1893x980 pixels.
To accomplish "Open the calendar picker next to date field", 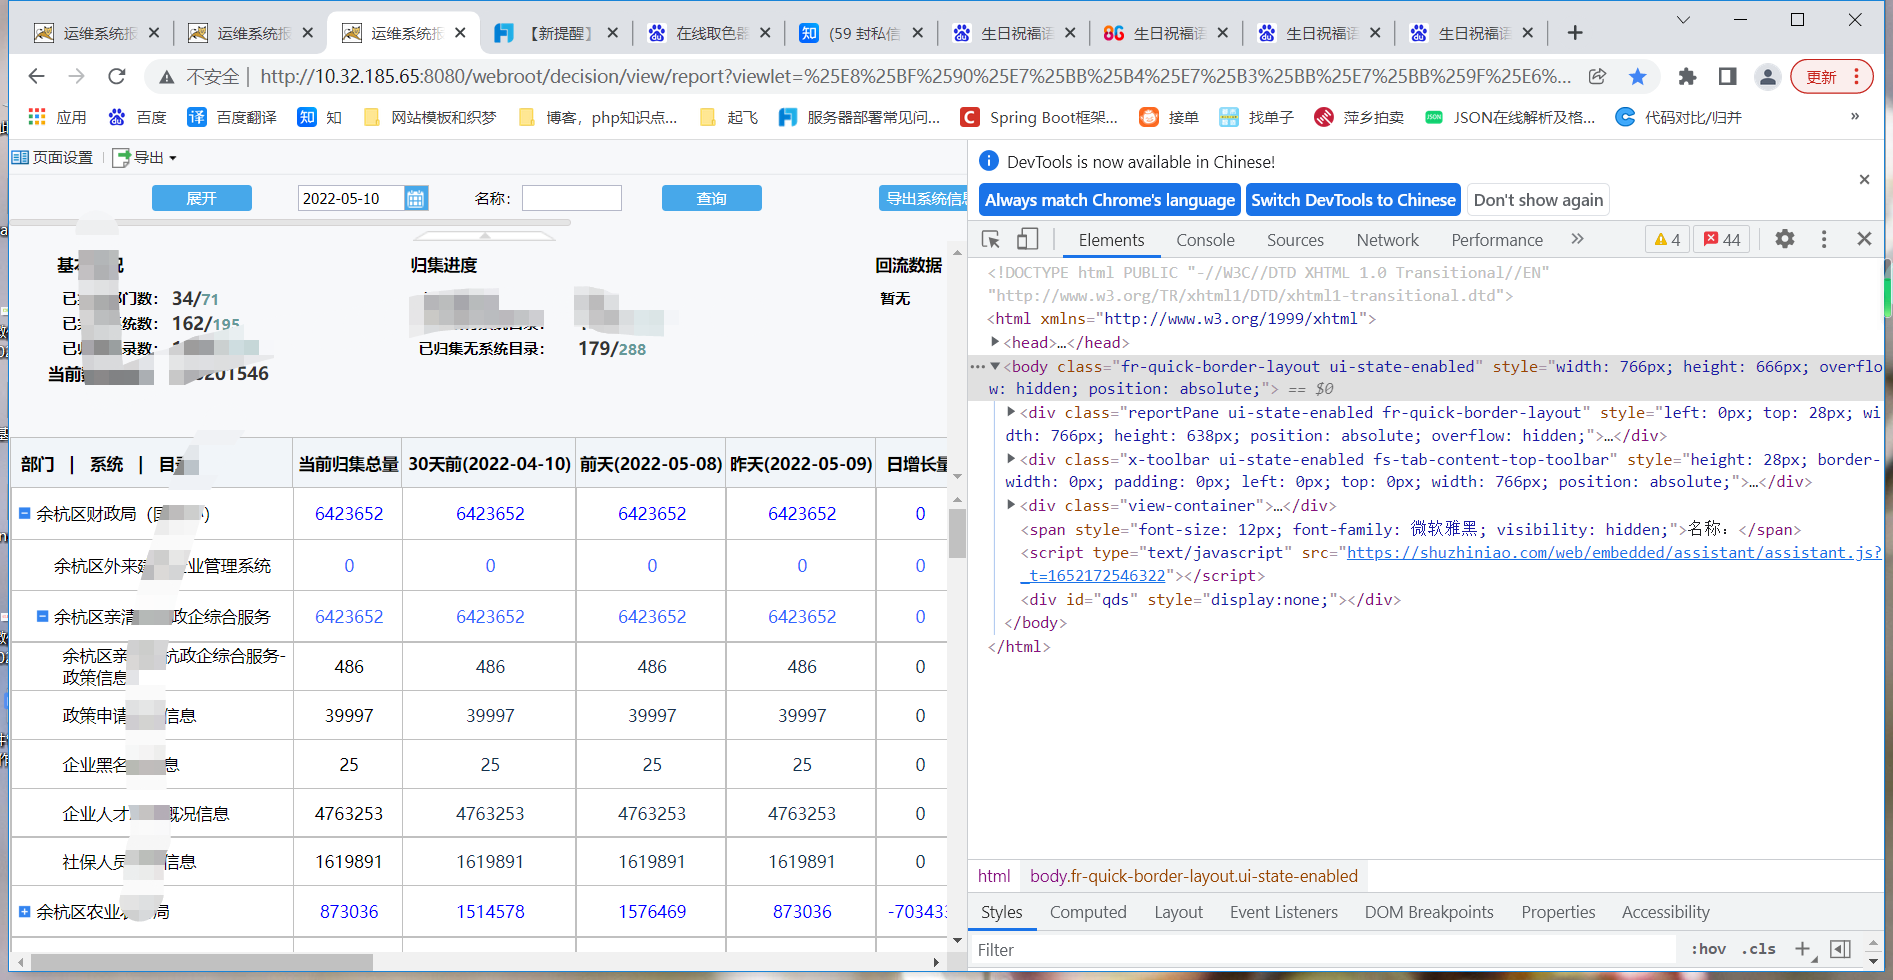I will pyautogui.click(x=416, y=198).
